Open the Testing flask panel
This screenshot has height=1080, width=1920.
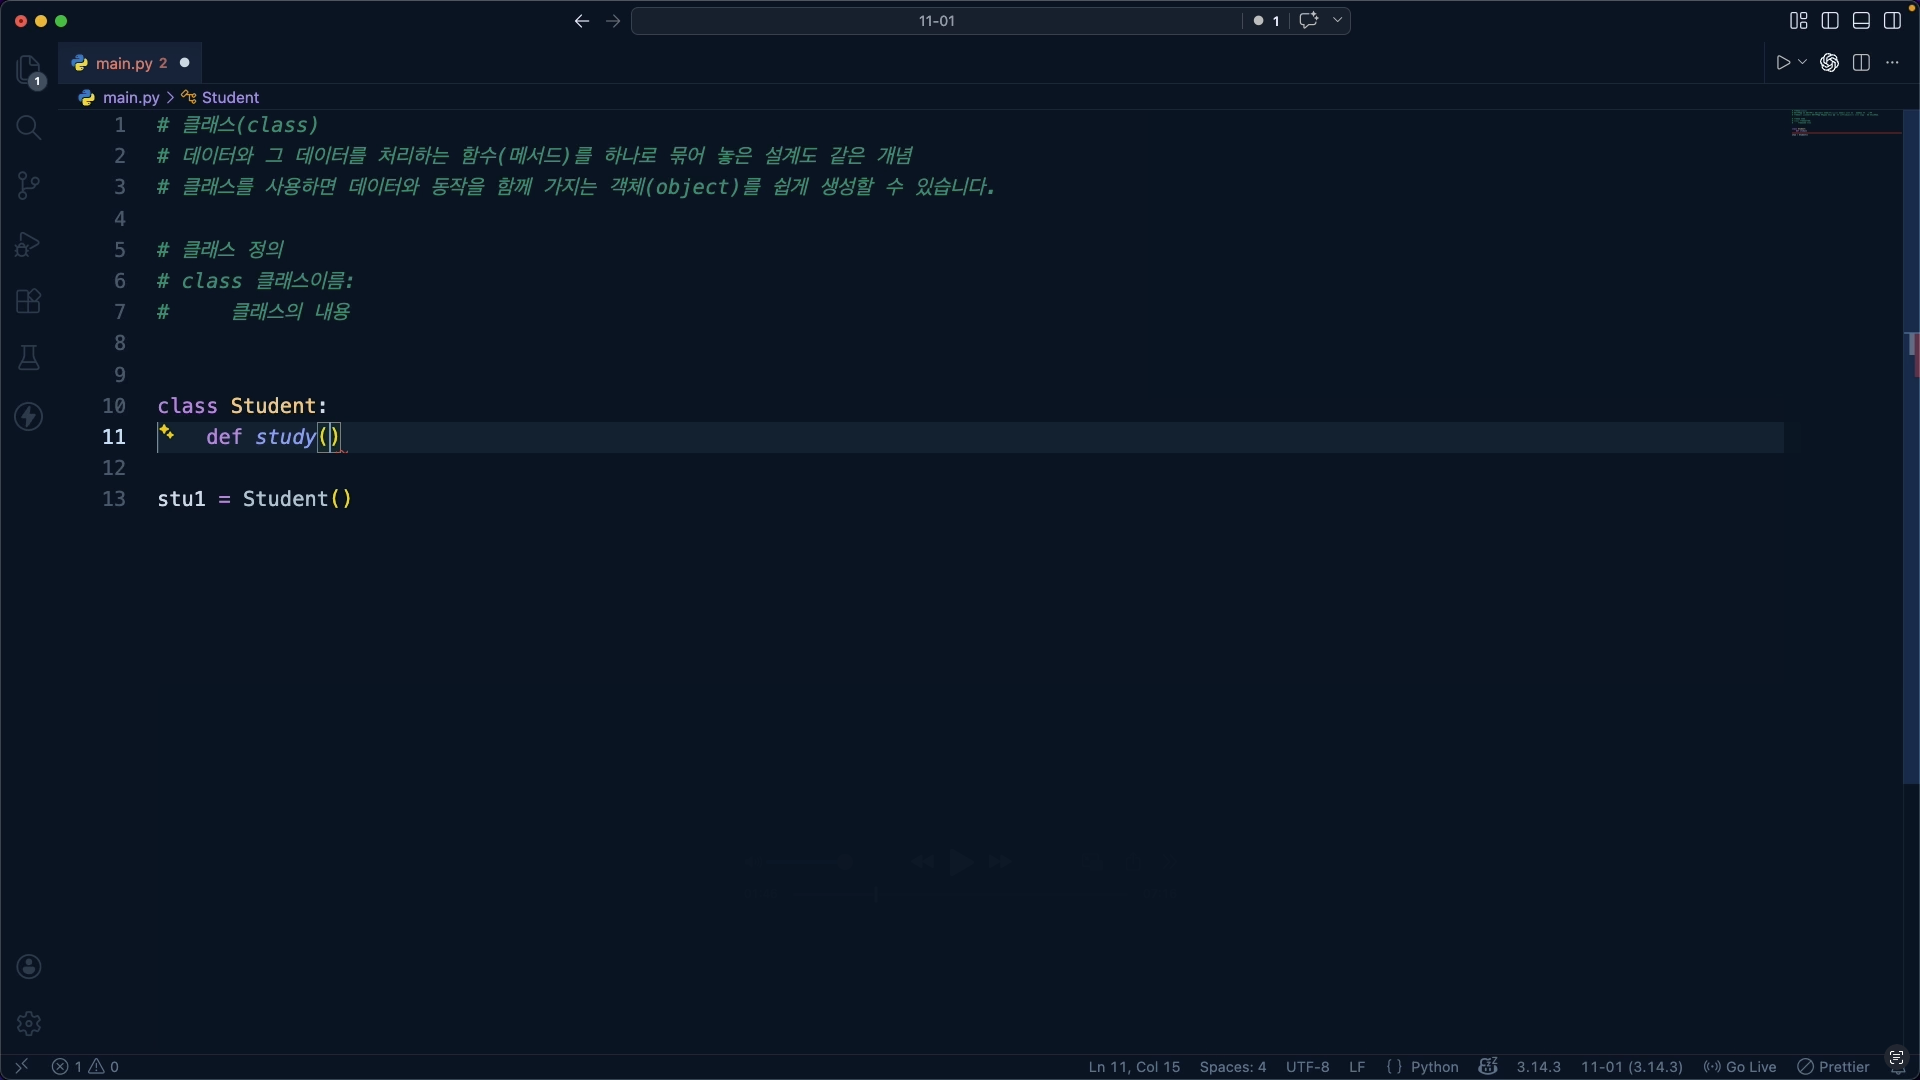pyautogui.click(x=28, y=358)
